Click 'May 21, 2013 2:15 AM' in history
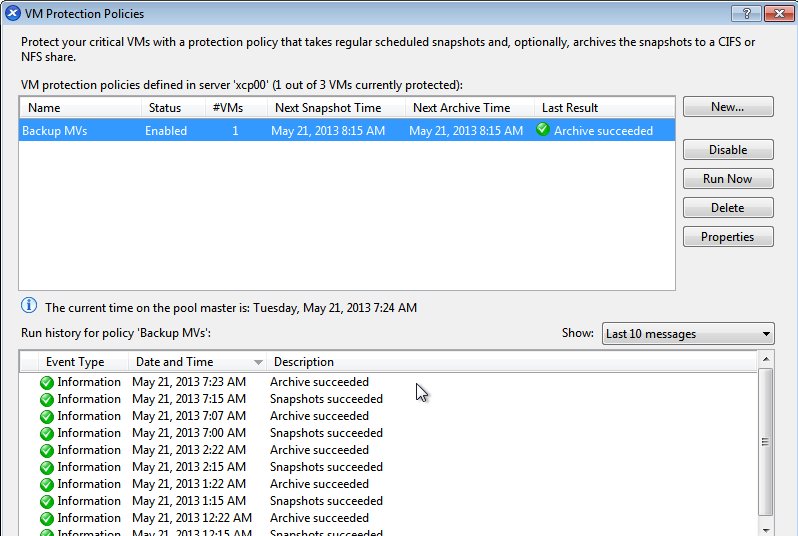798x536 pixels. (x=189, y=467)
